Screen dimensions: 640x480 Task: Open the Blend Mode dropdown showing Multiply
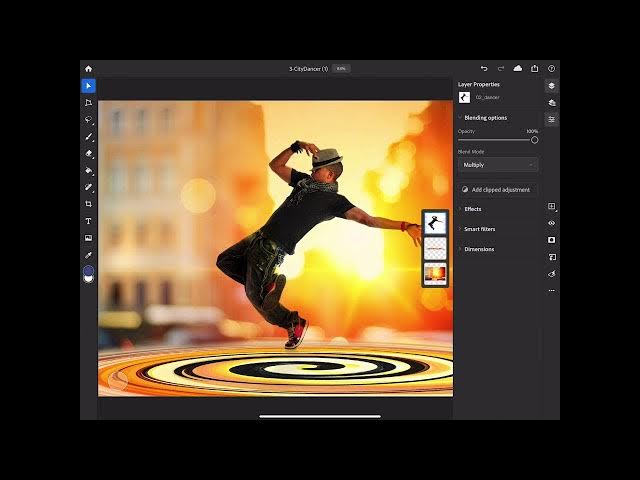(x=498, y=164)
